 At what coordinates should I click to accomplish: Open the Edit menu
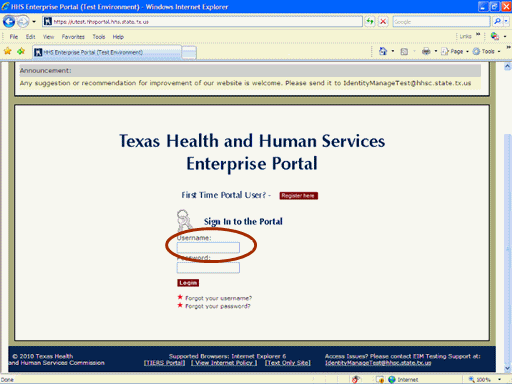pyautogui.click(x=30, y=37)
